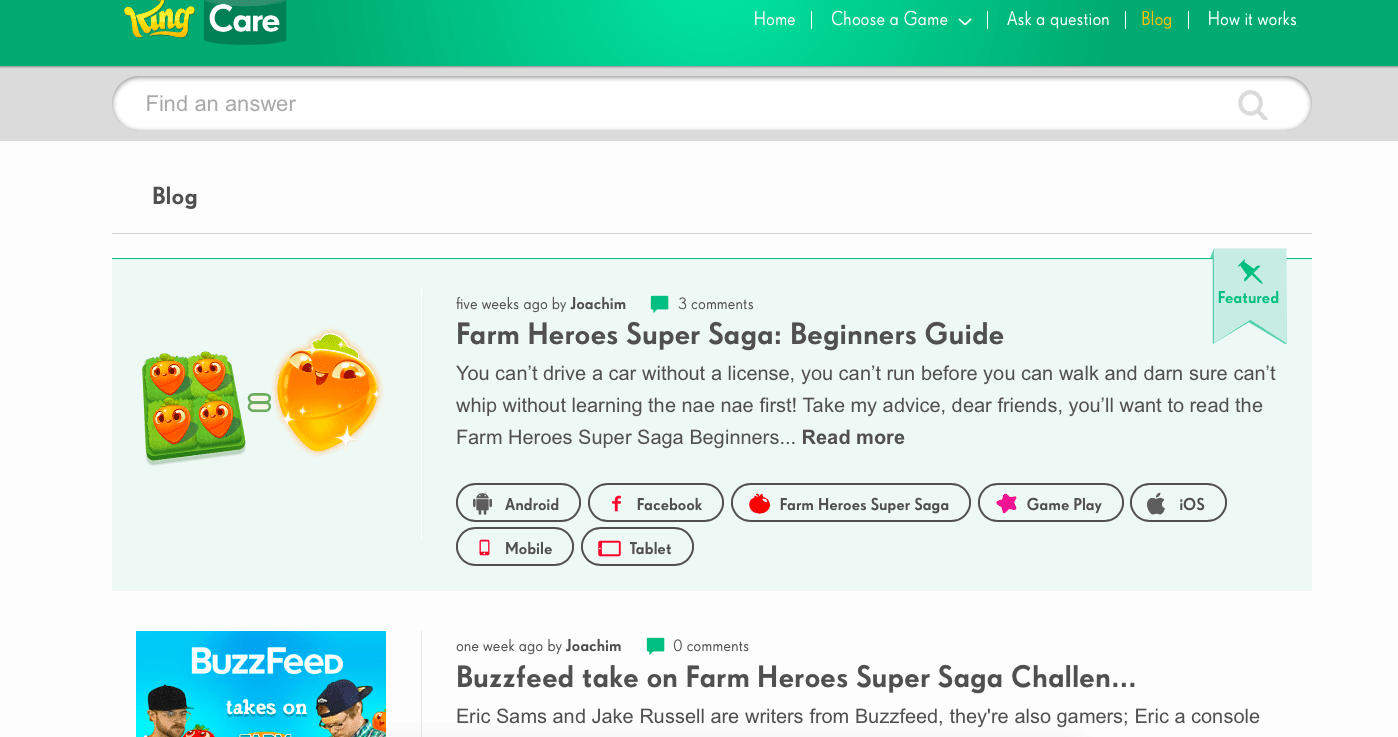Click the Apple iOS tag icon
This screenshot has width=1398, height=737.
coord(1156,504)
